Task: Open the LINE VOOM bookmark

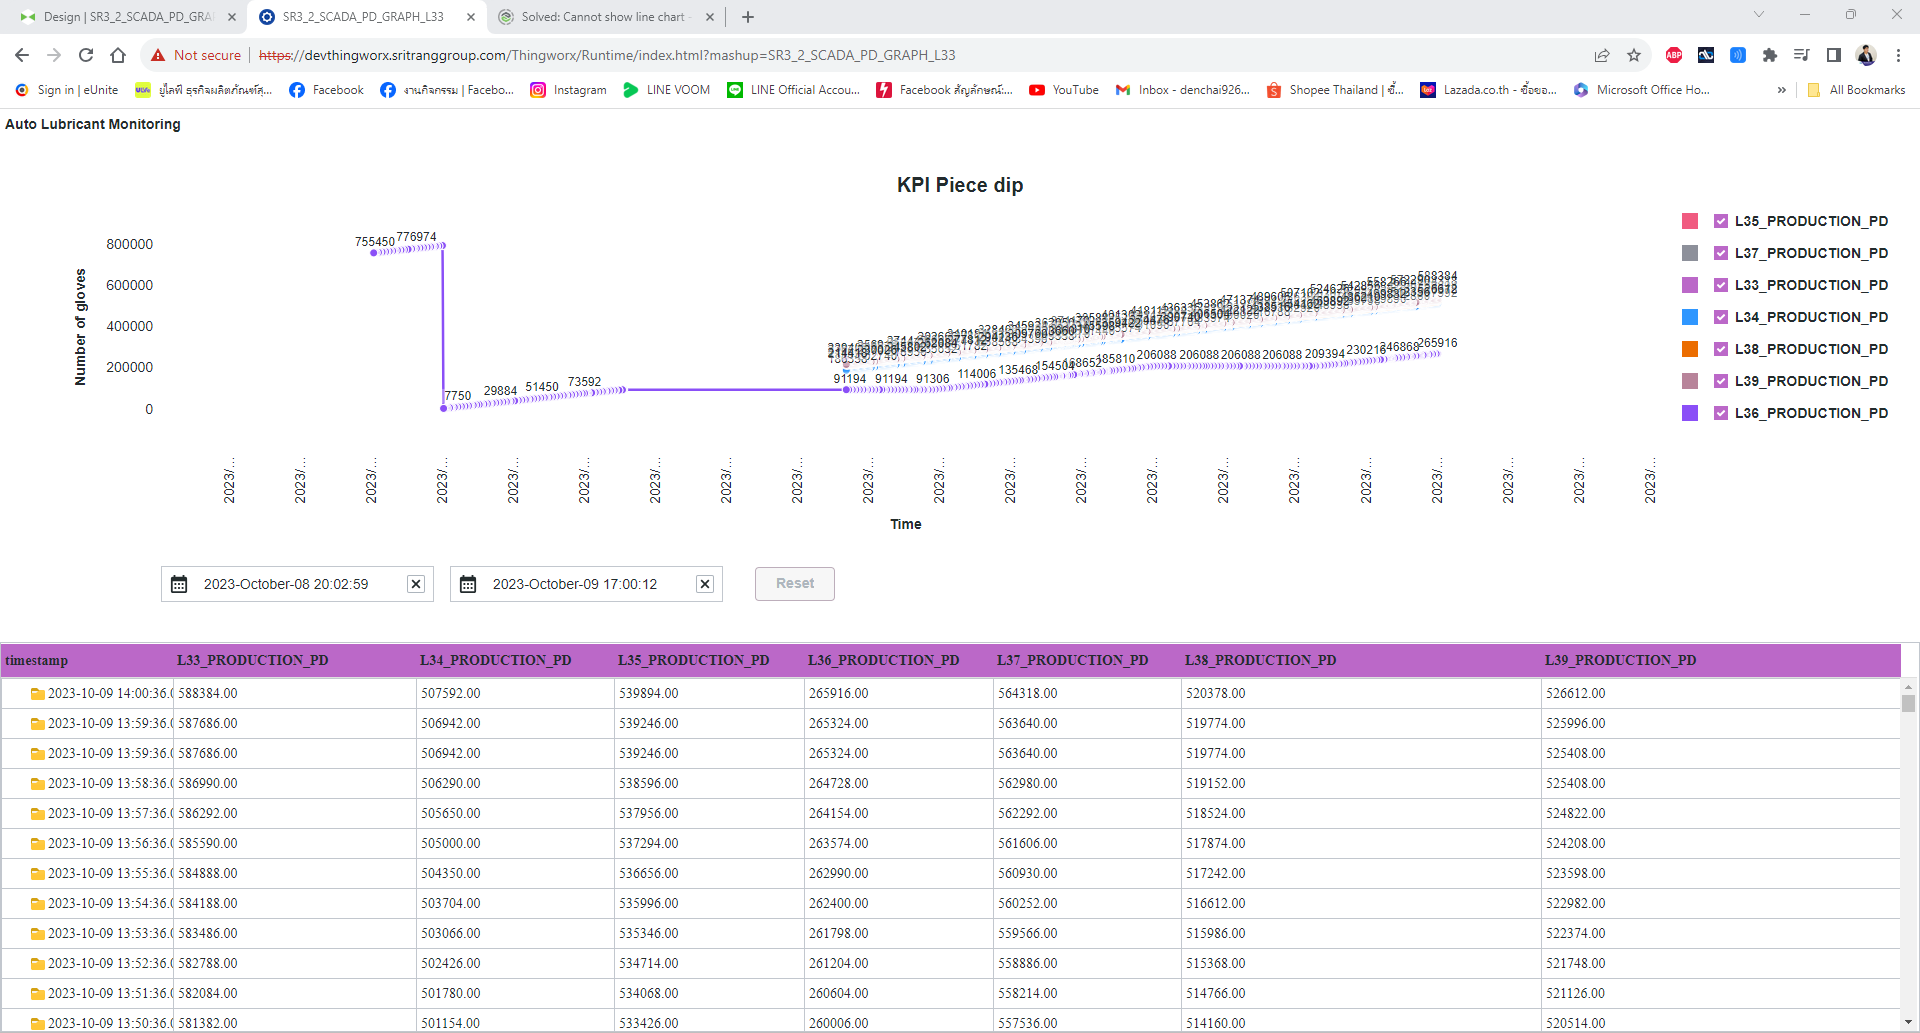Action: point(666,90)
